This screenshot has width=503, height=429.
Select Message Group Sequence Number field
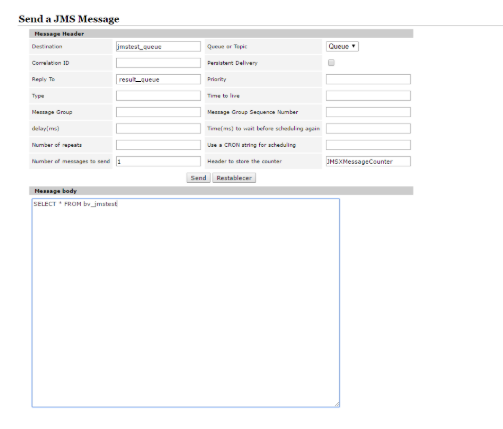368,112
